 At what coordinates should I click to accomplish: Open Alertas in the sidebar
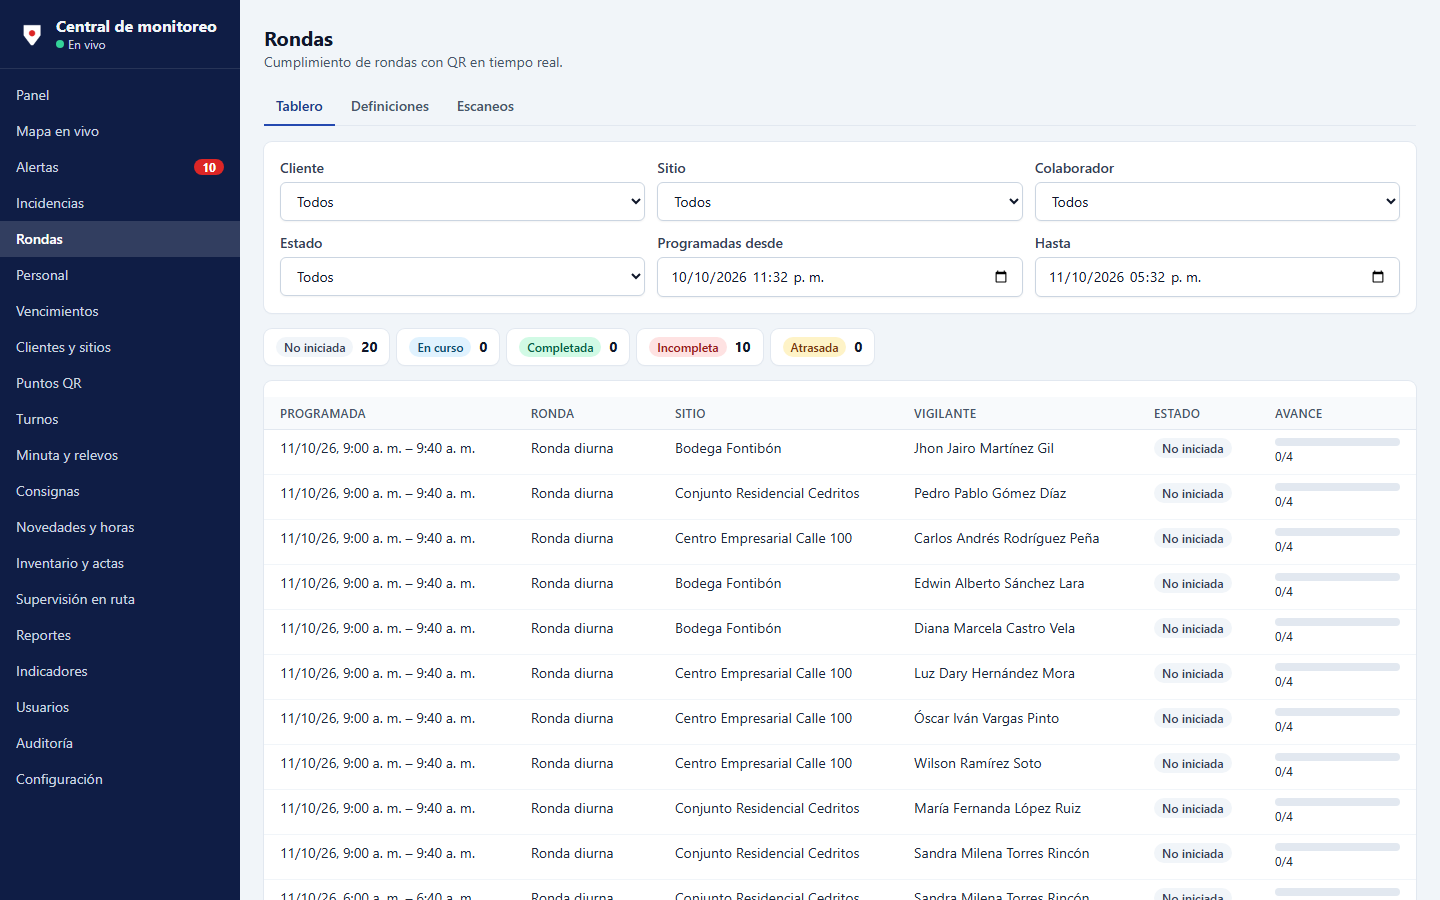click(x=120, y=167)
